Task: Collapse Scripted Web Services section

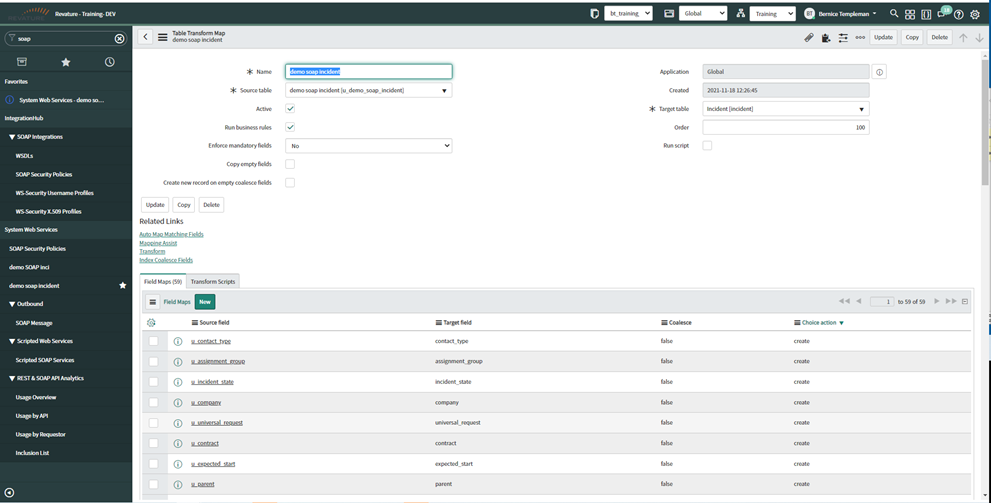Action: click(x=40, y=341)
